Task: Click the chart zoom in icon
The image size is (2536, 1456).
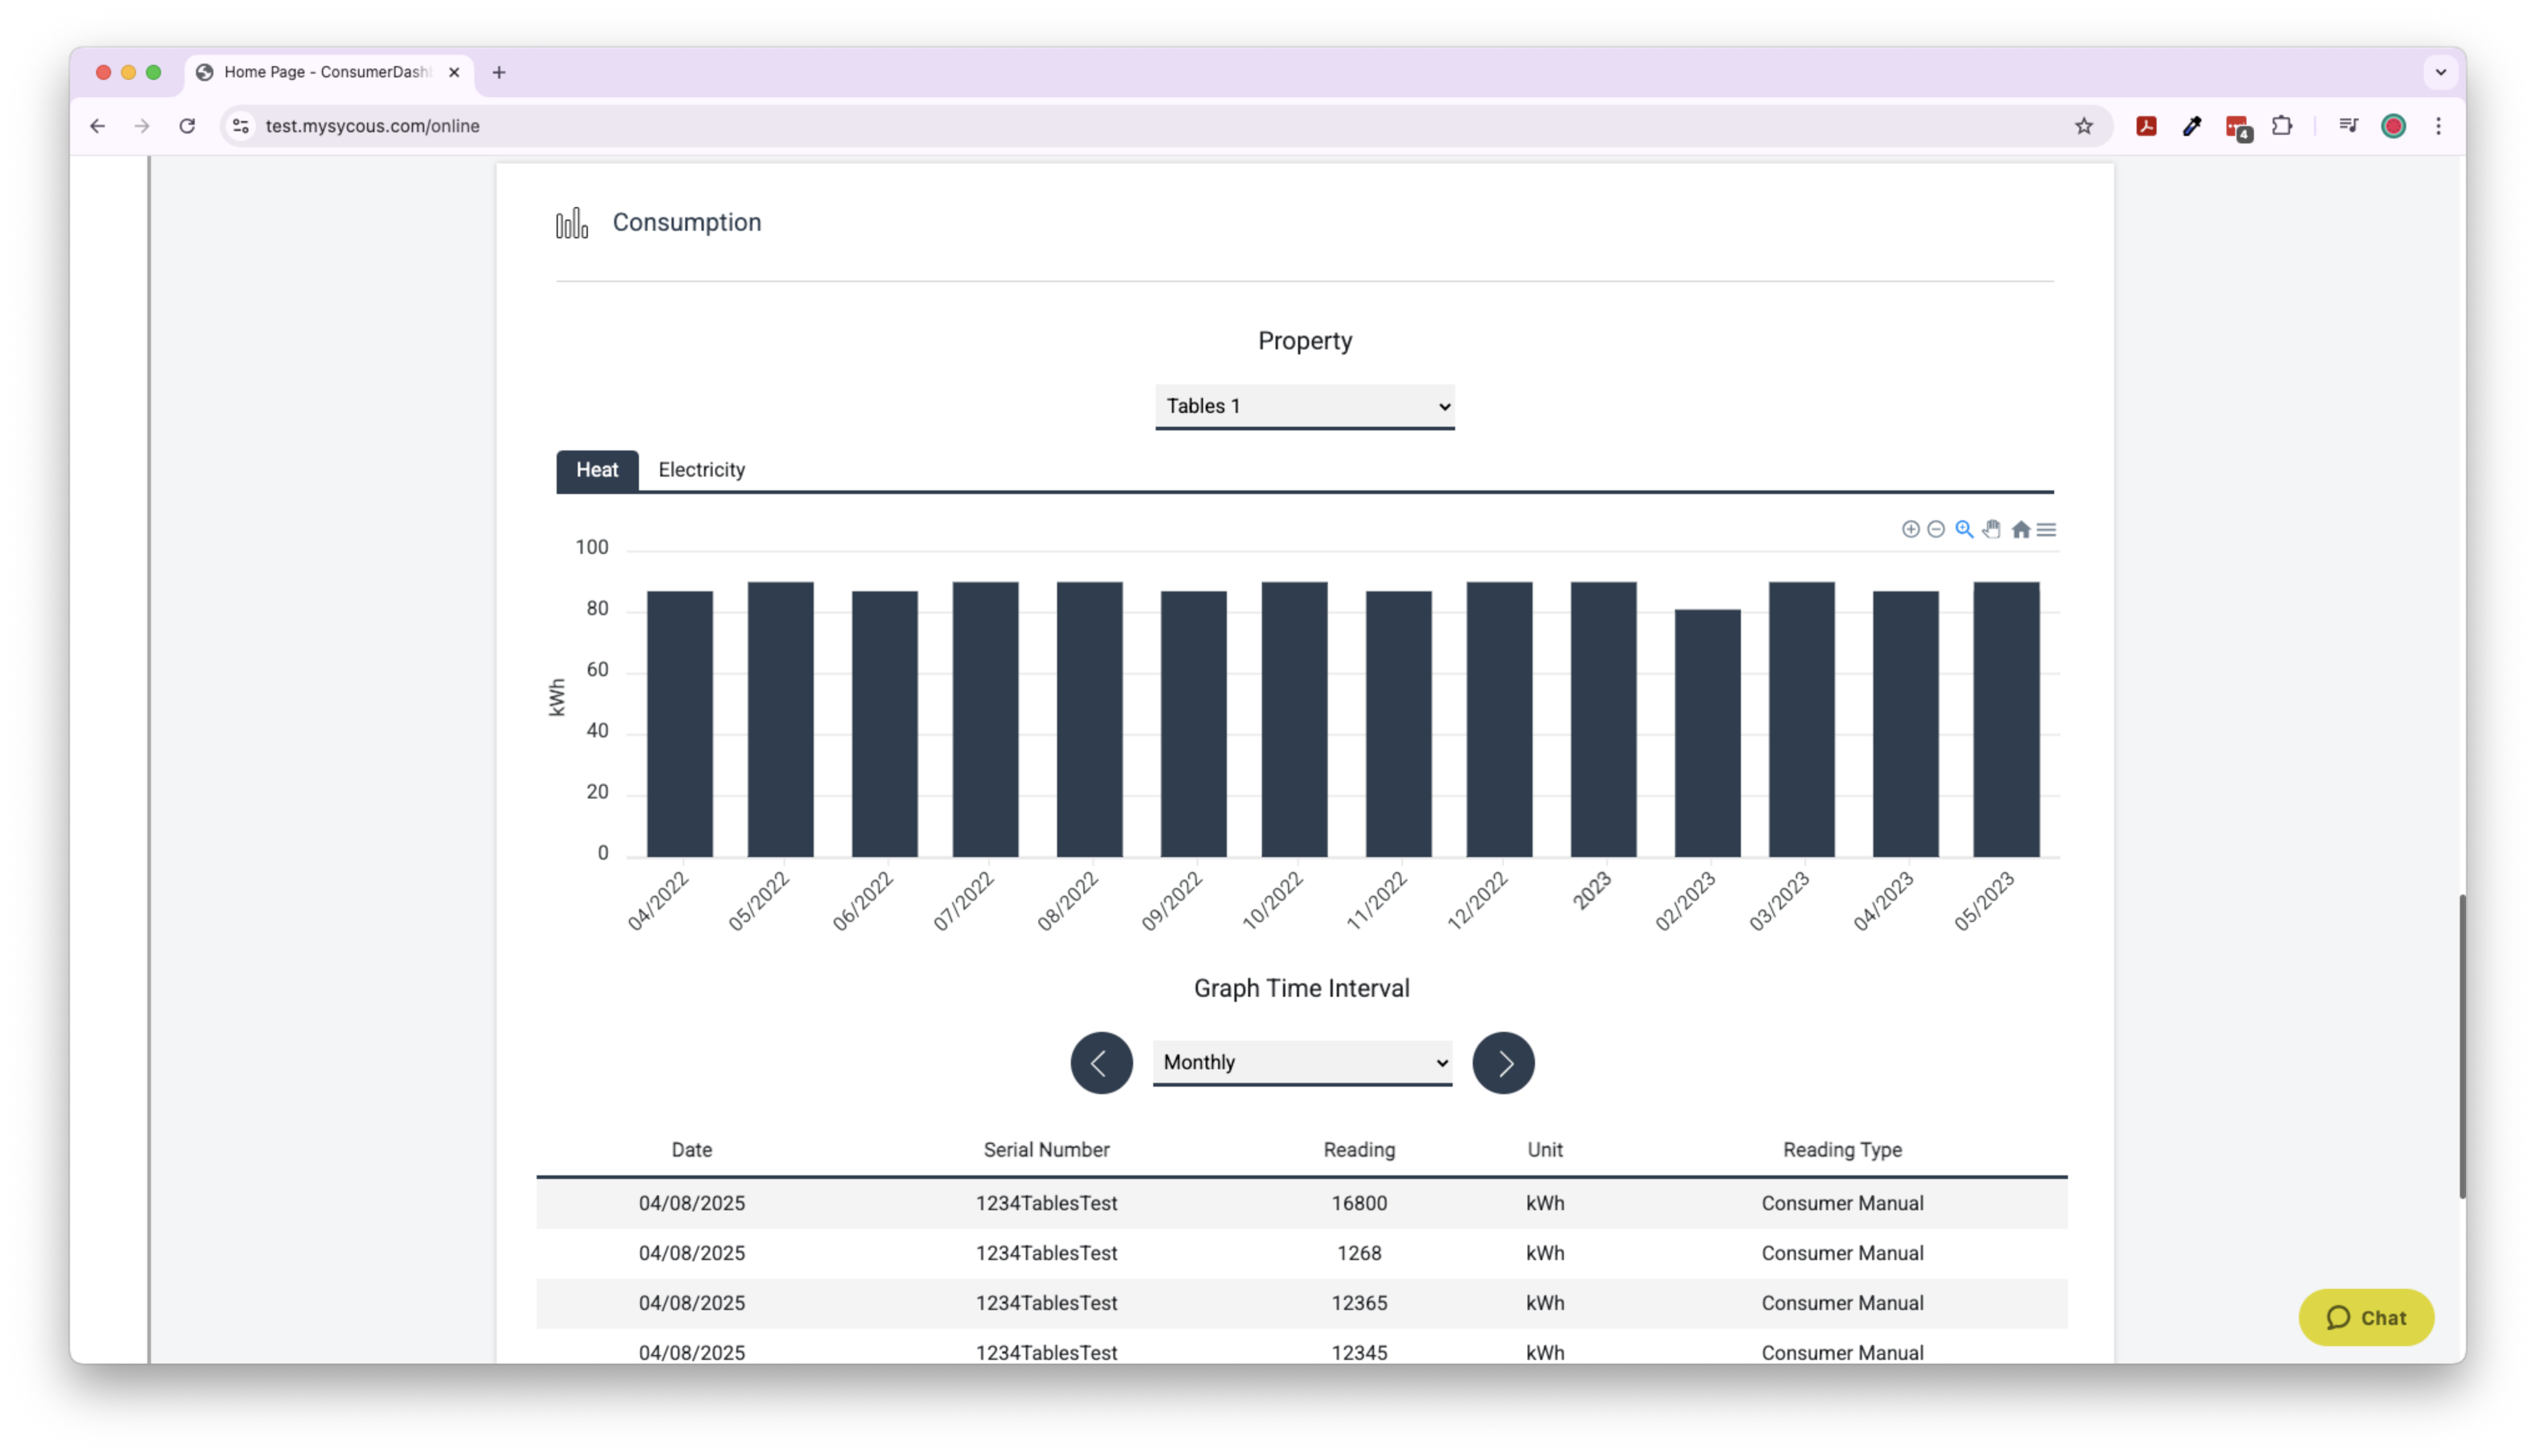Action: point(1910,529)
